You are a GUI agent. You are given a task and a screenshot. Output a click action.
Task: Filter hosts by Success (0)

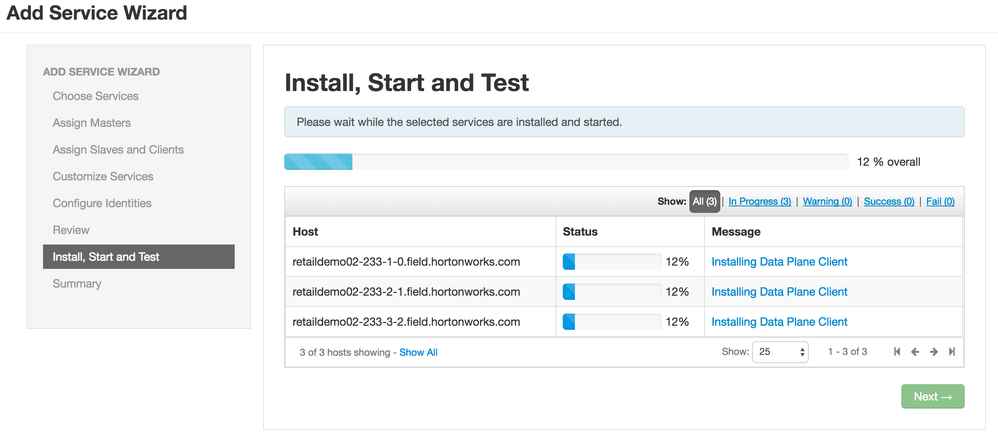pyautogui.click(x=889, y=202)
